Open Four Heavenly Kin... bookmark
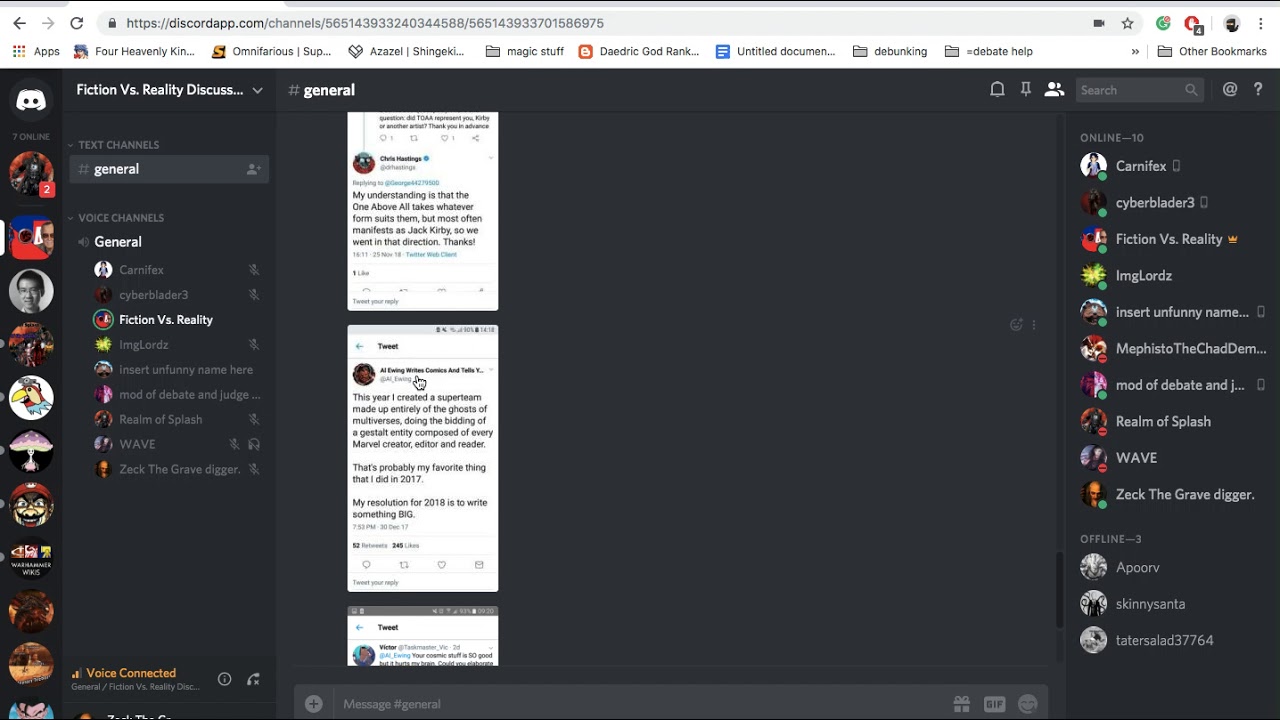 pos(134,51)
